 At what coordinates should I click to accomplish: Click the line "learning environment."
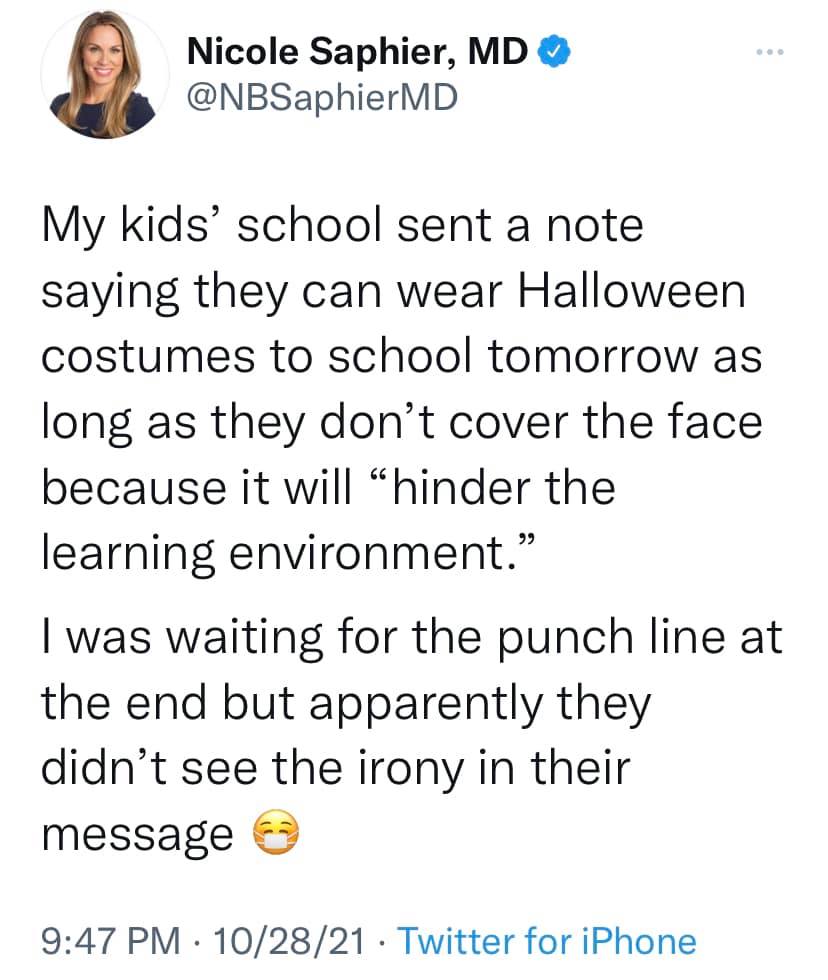tap(288, 553)
